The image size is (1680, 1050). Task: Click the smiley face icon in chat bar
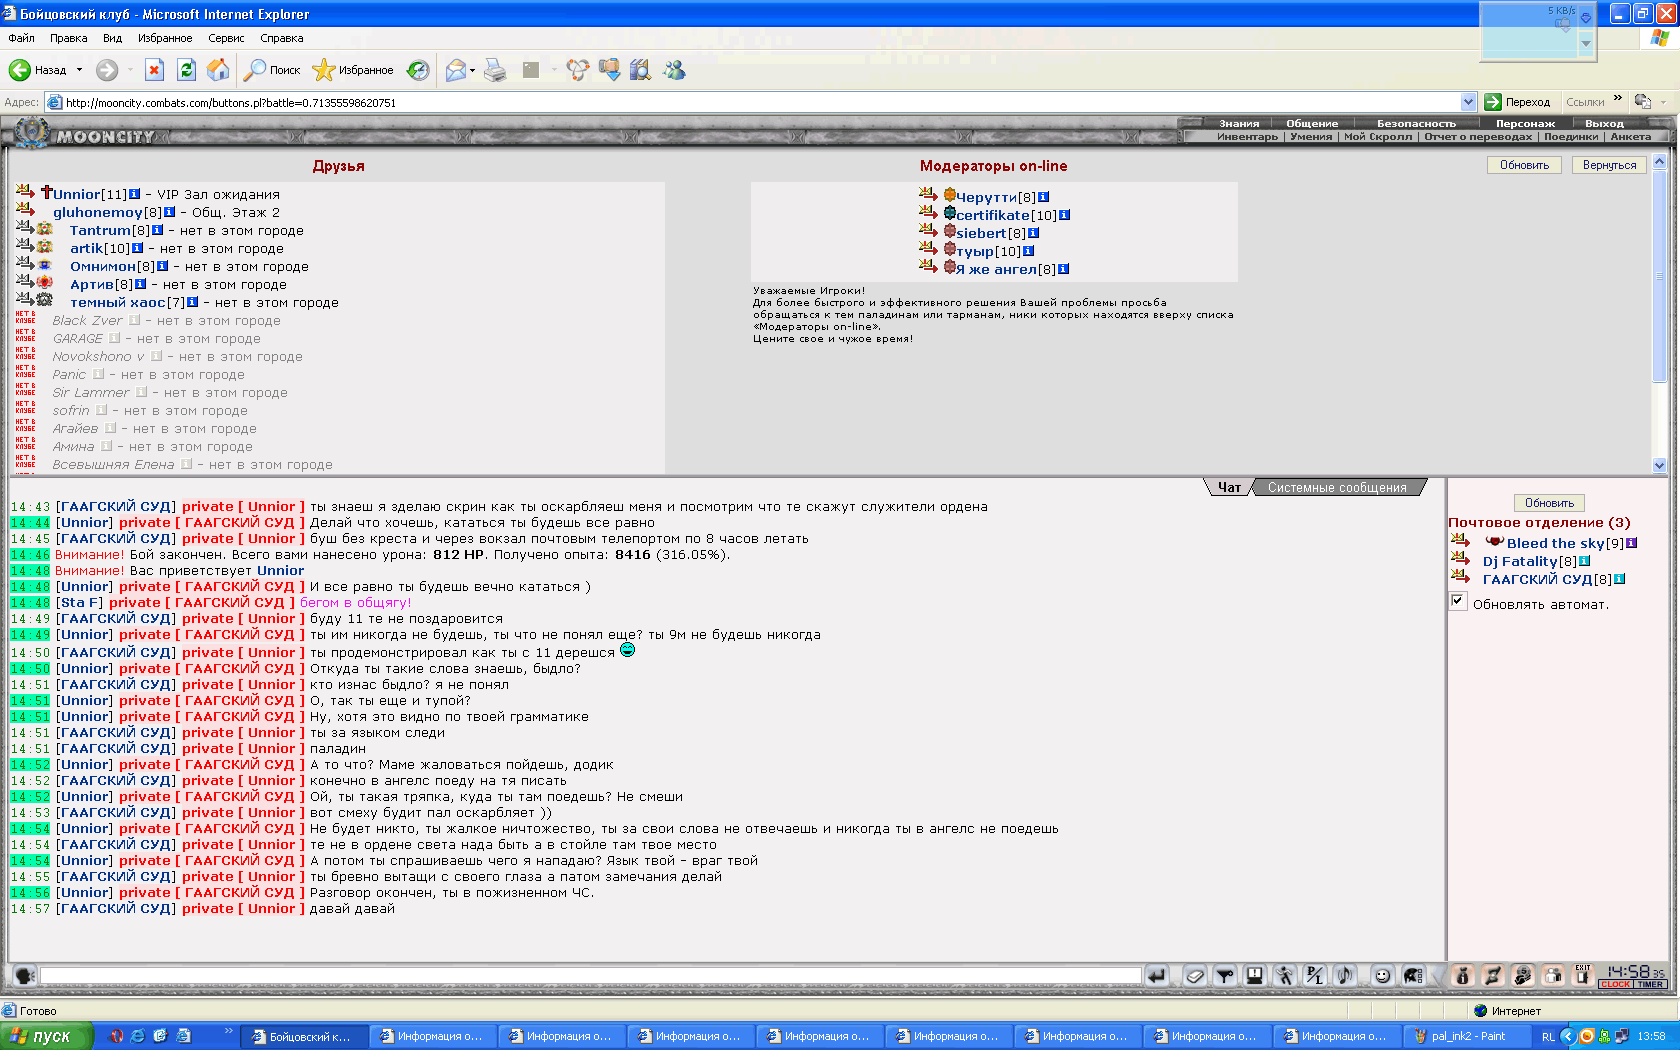[x=1382, y=975]
